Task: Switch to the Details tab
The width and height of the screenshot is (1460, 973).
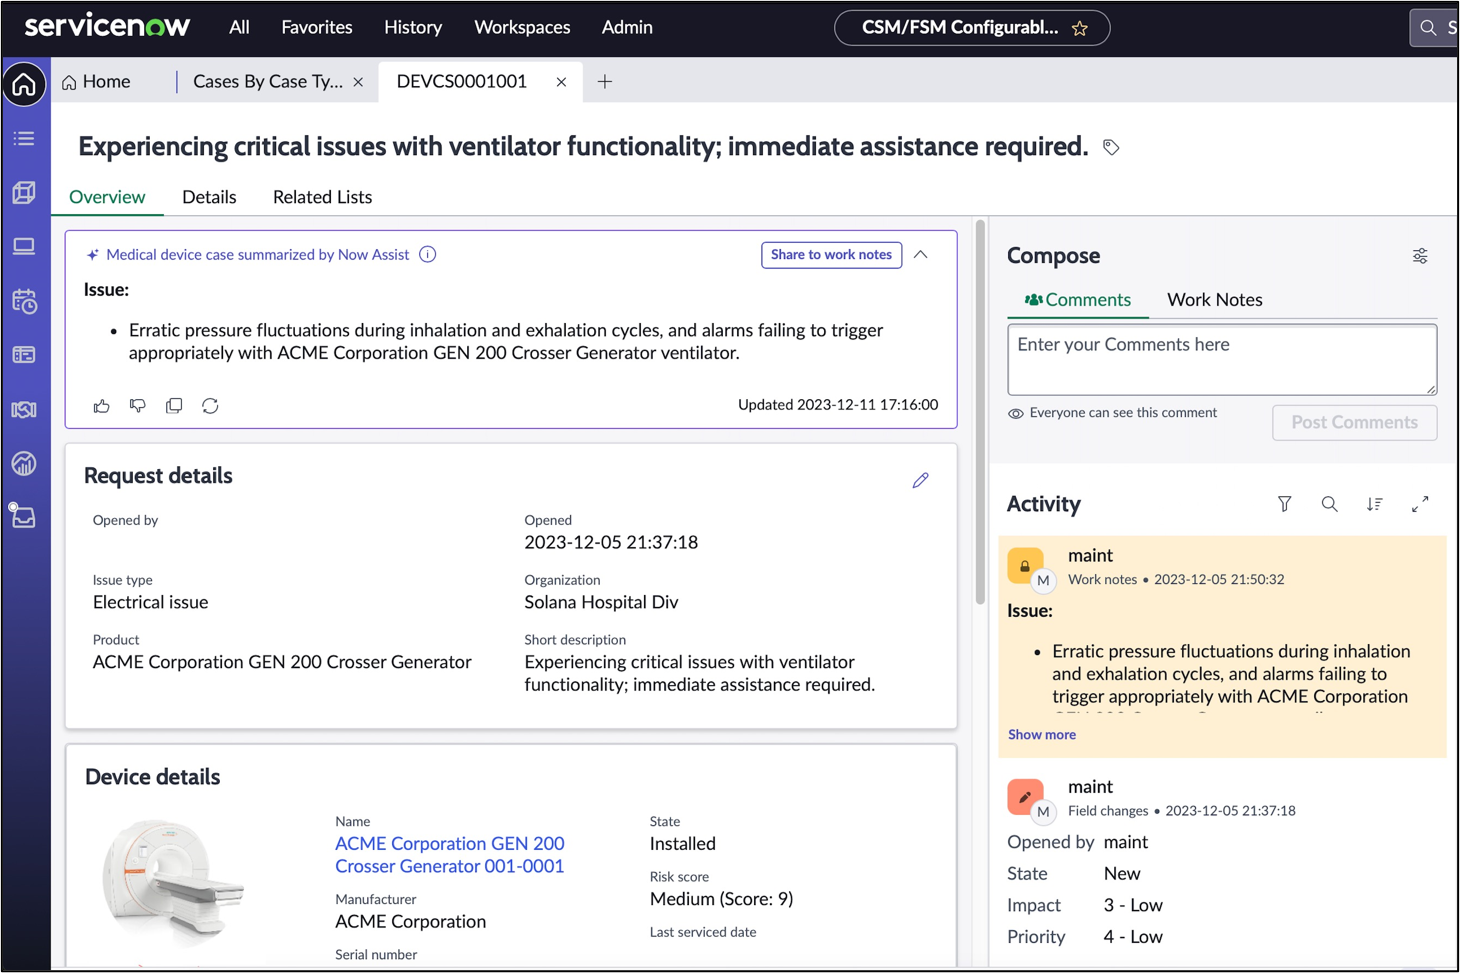Action: pos(209,197)
